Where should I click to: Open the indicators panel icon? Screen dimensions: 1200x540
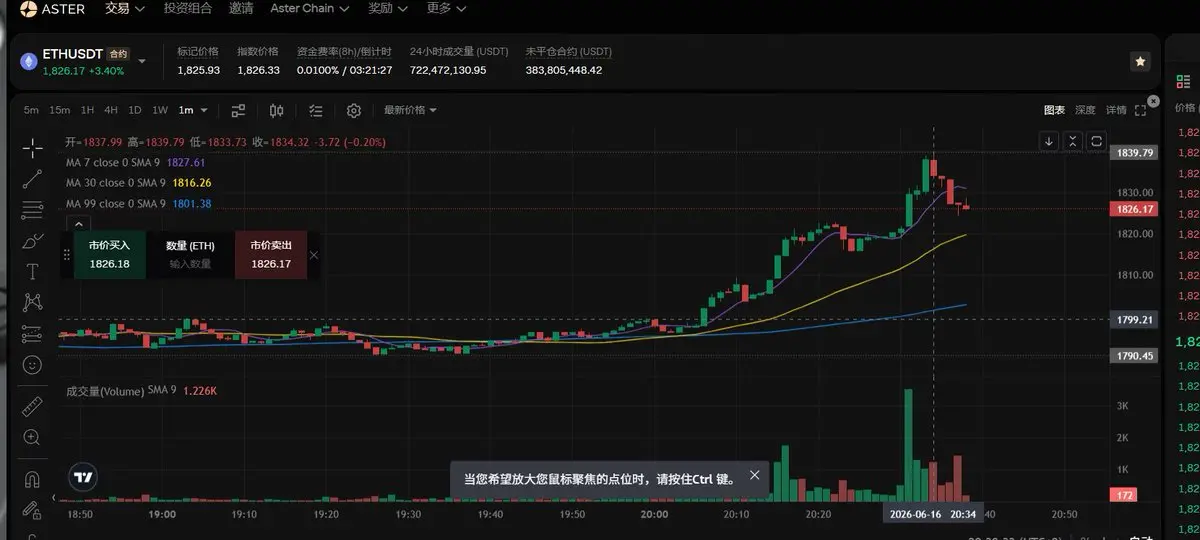click(x=239, y=110)
